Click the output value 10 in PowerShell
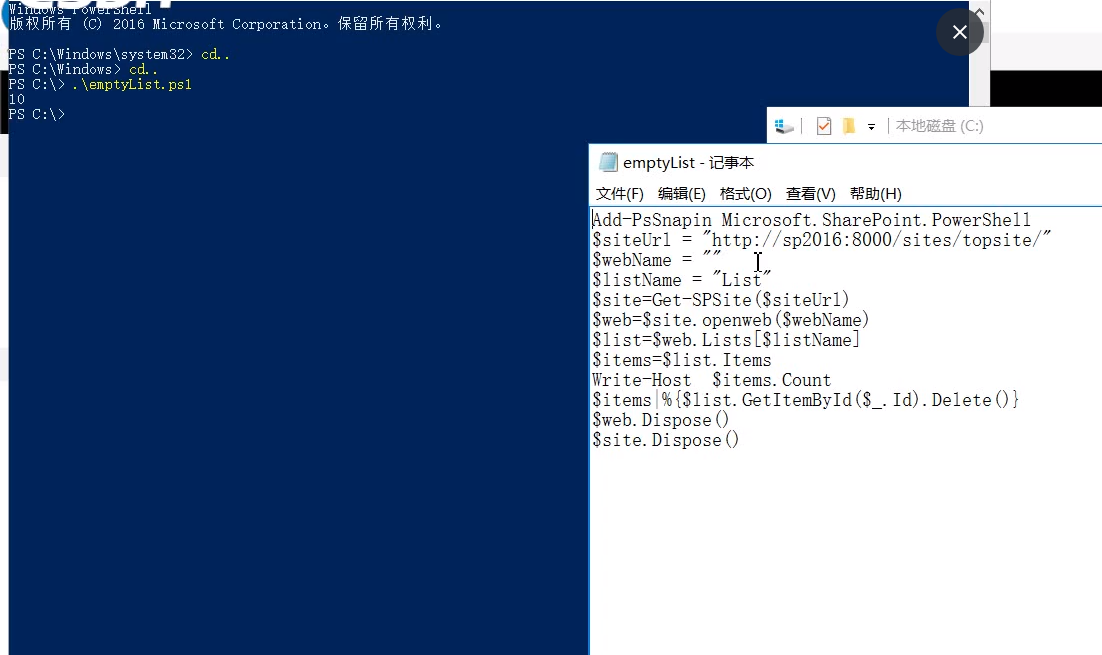This screenshot has width=1102, height=655. click(16, 99)
